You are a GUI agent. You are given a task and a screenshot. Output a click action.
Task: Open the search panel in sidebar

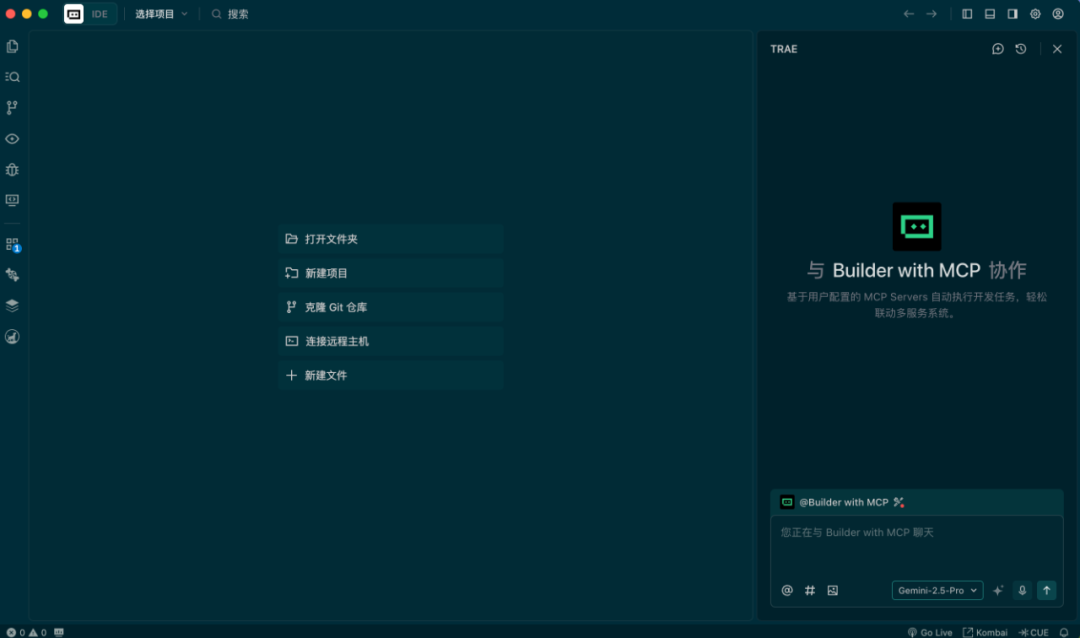click(x=12, y=77)
